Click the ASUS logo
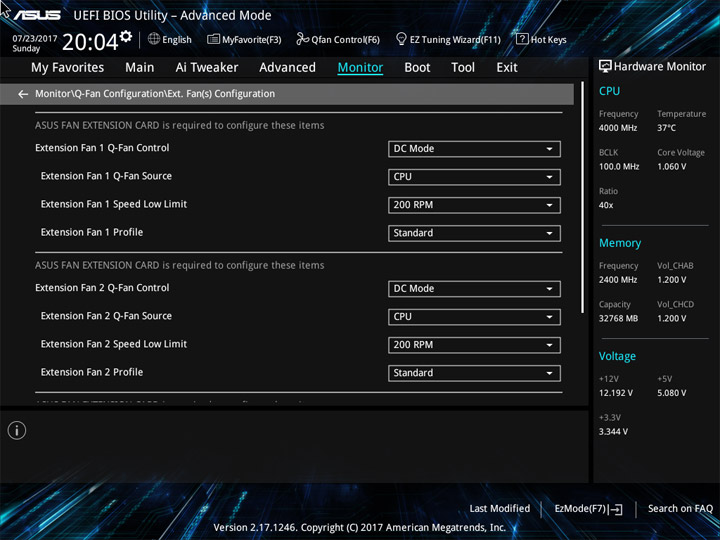 37,15
